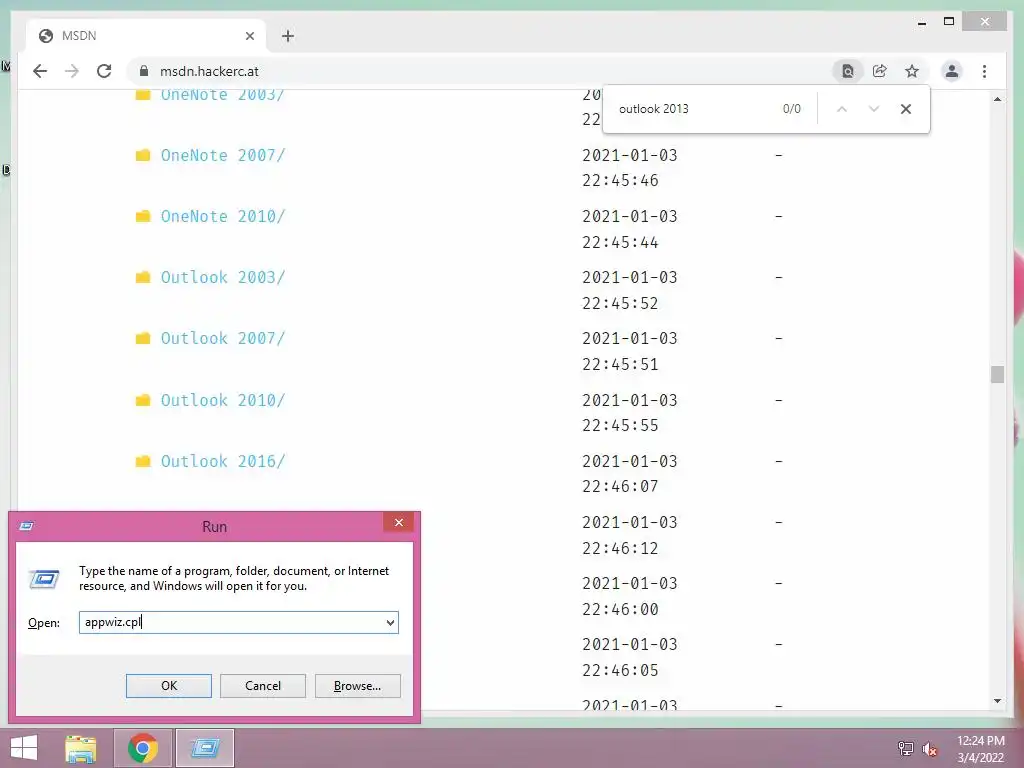Image resolution: width=1024 pixels, height=768 pixels.
Task: Click the timestamp 22:45:52
Action: click(x=620, y=303)
